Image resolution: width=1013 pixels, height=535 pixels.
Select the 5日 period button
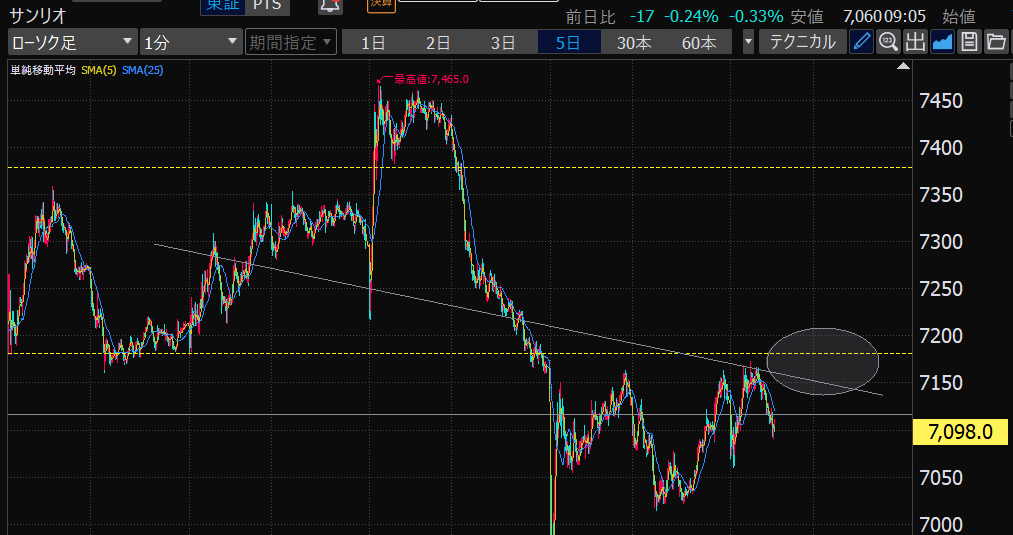click(x=568, y=42)
